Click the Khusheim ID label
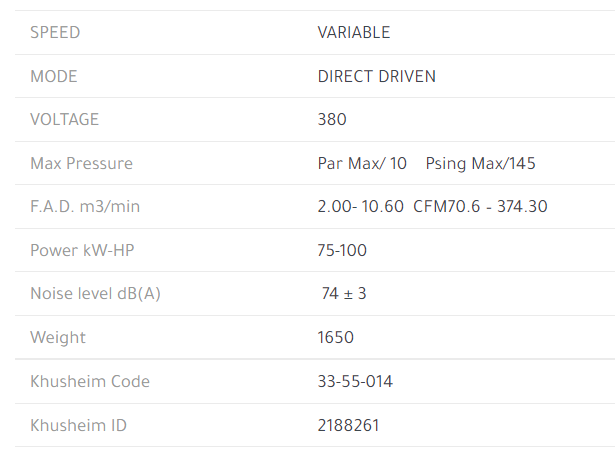 [79, 426]
